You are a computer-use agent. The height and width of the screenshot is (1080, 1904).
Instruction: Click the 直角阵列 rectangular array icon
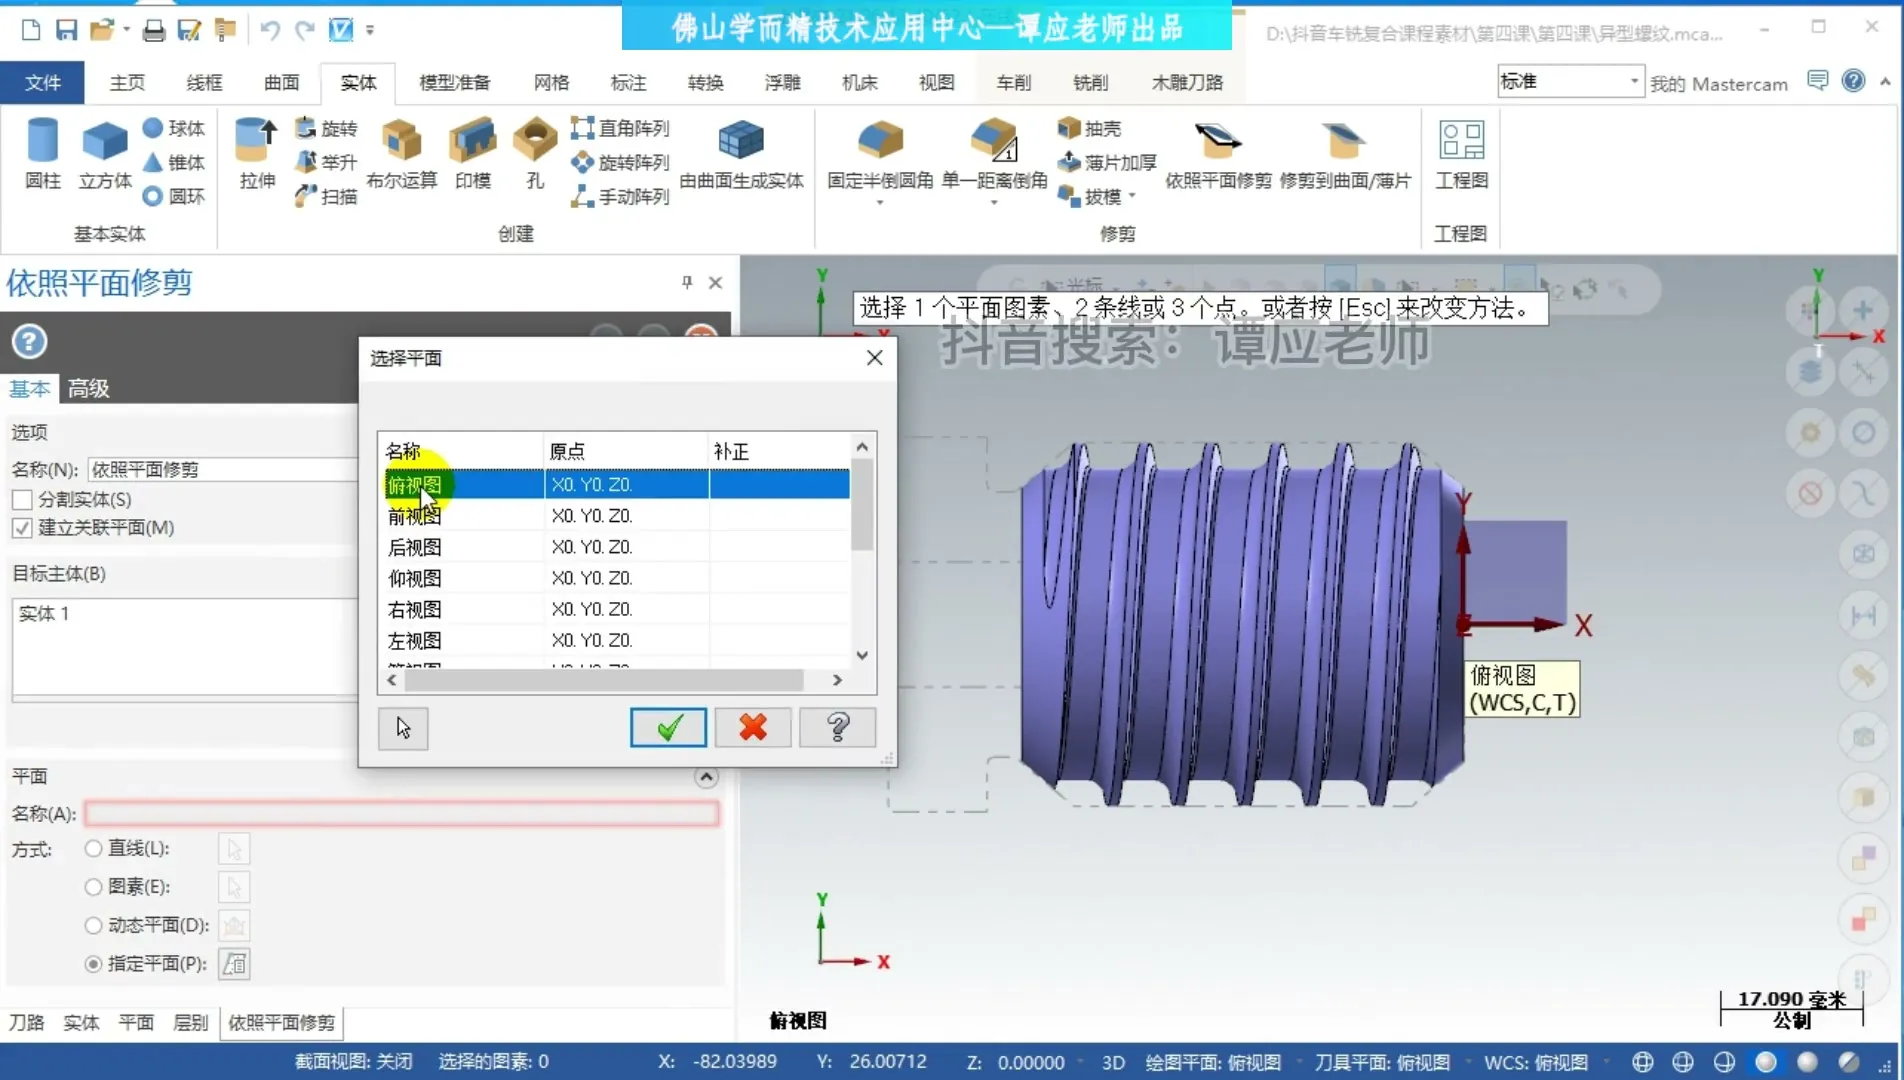pyautogui.click(x=583, y=128)
